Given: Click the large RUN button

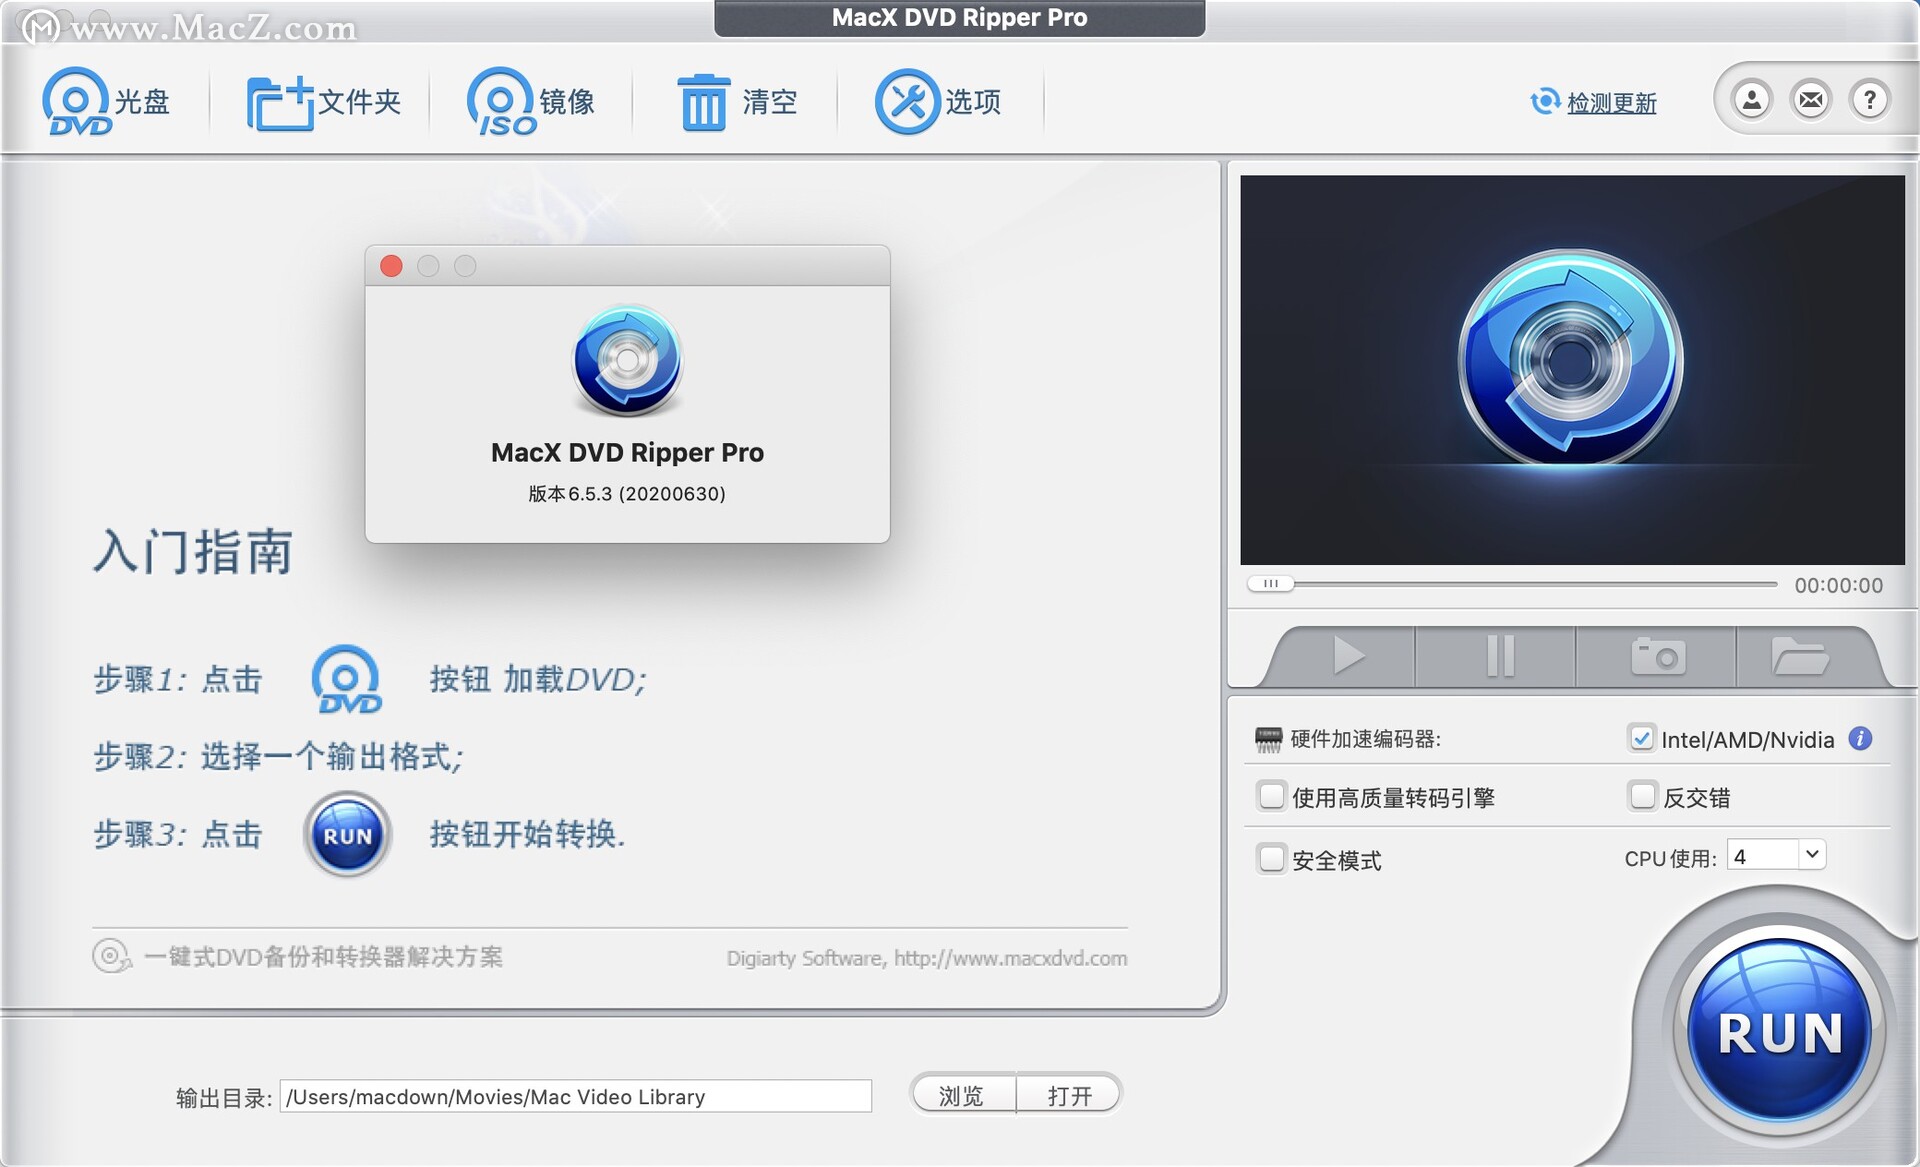Looking at the screenshot, I should 1779,1032.
